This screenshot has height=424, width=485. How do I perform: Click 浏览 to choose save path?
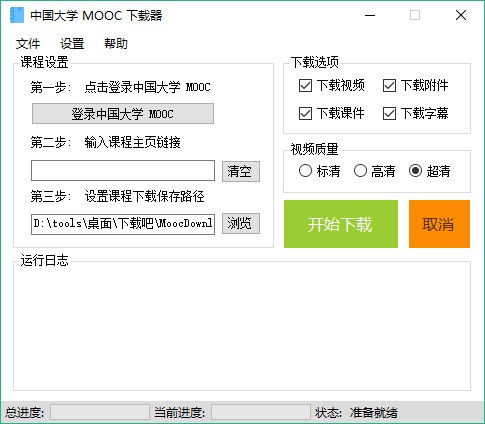point(241,223)
